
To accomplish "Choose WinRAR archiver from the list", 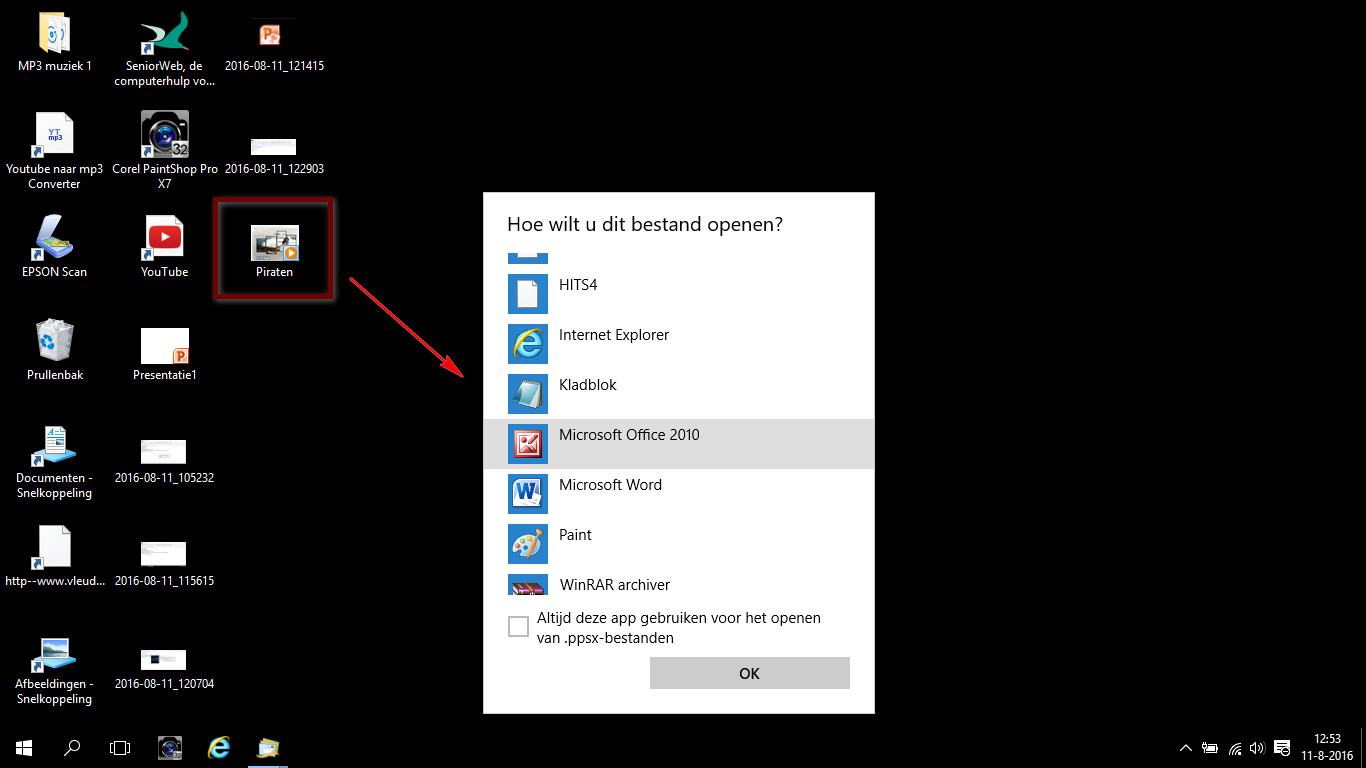I will pos(678,585).
